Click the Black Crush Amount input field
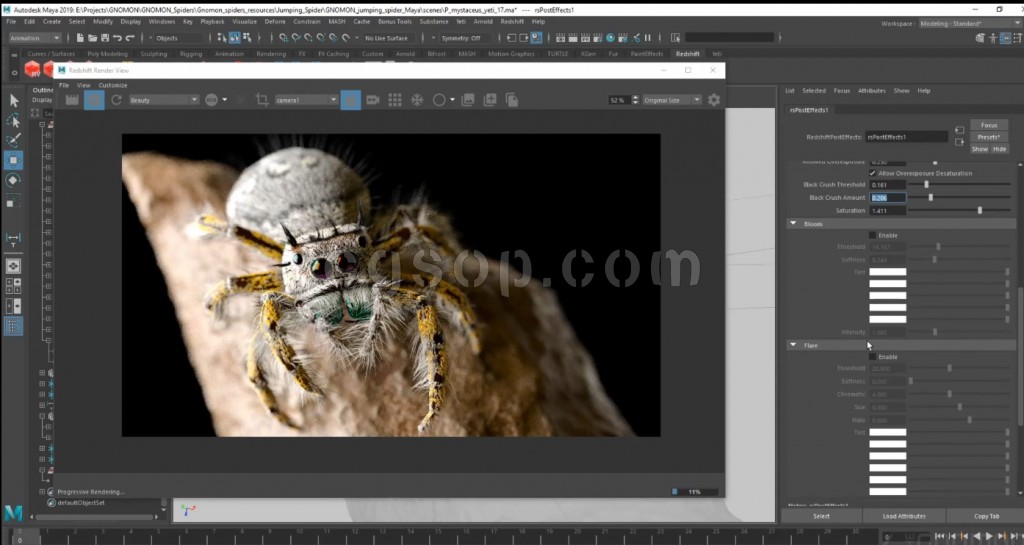1024x545 pixels. pyautogui.click(x=888, y=197)
